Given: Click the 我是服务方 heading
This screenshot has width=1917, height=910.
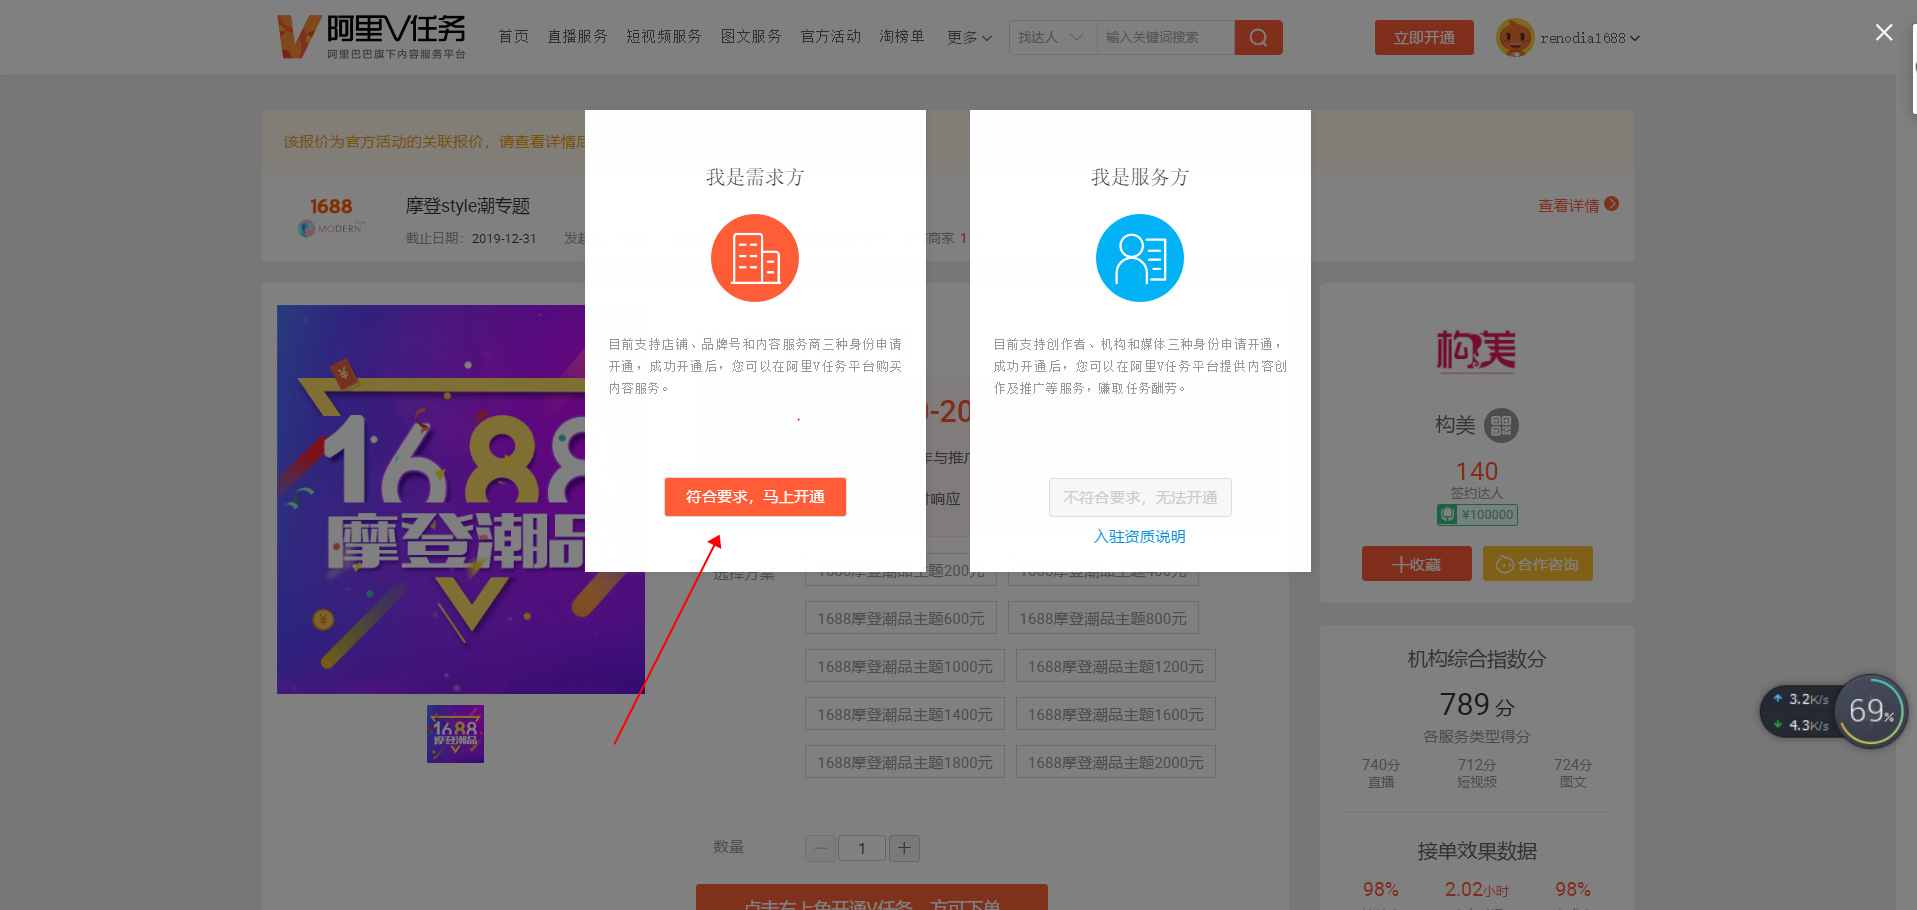Looking at the screenshot, I should pos(1140,177).
